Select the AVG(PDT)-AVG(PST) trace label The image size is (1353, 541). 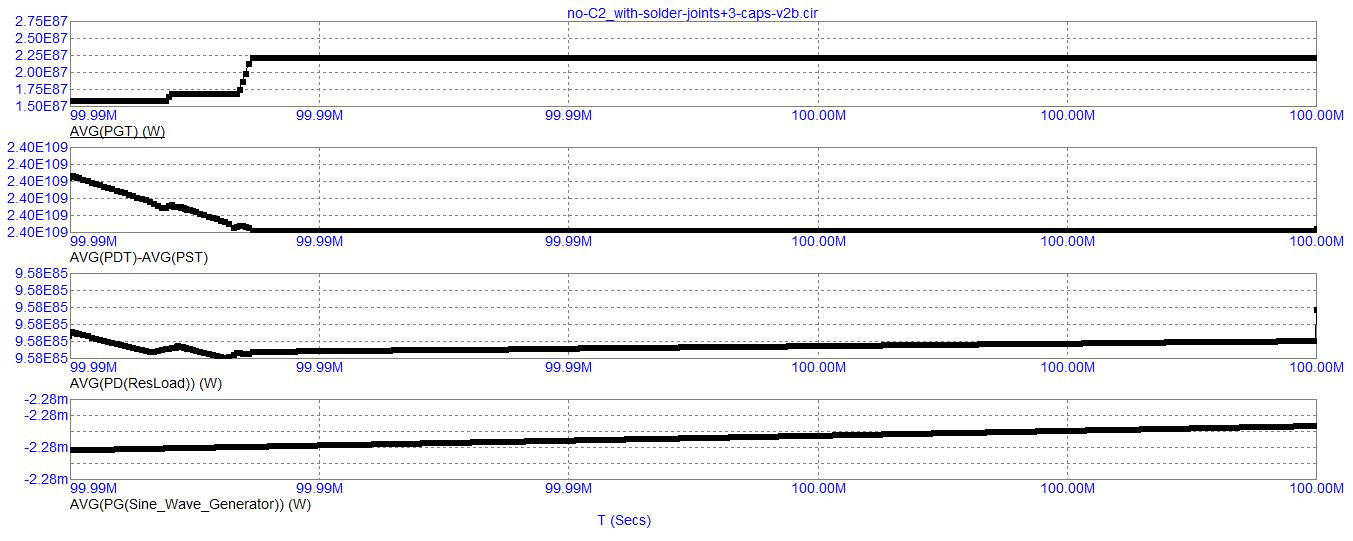coord(139,258)
